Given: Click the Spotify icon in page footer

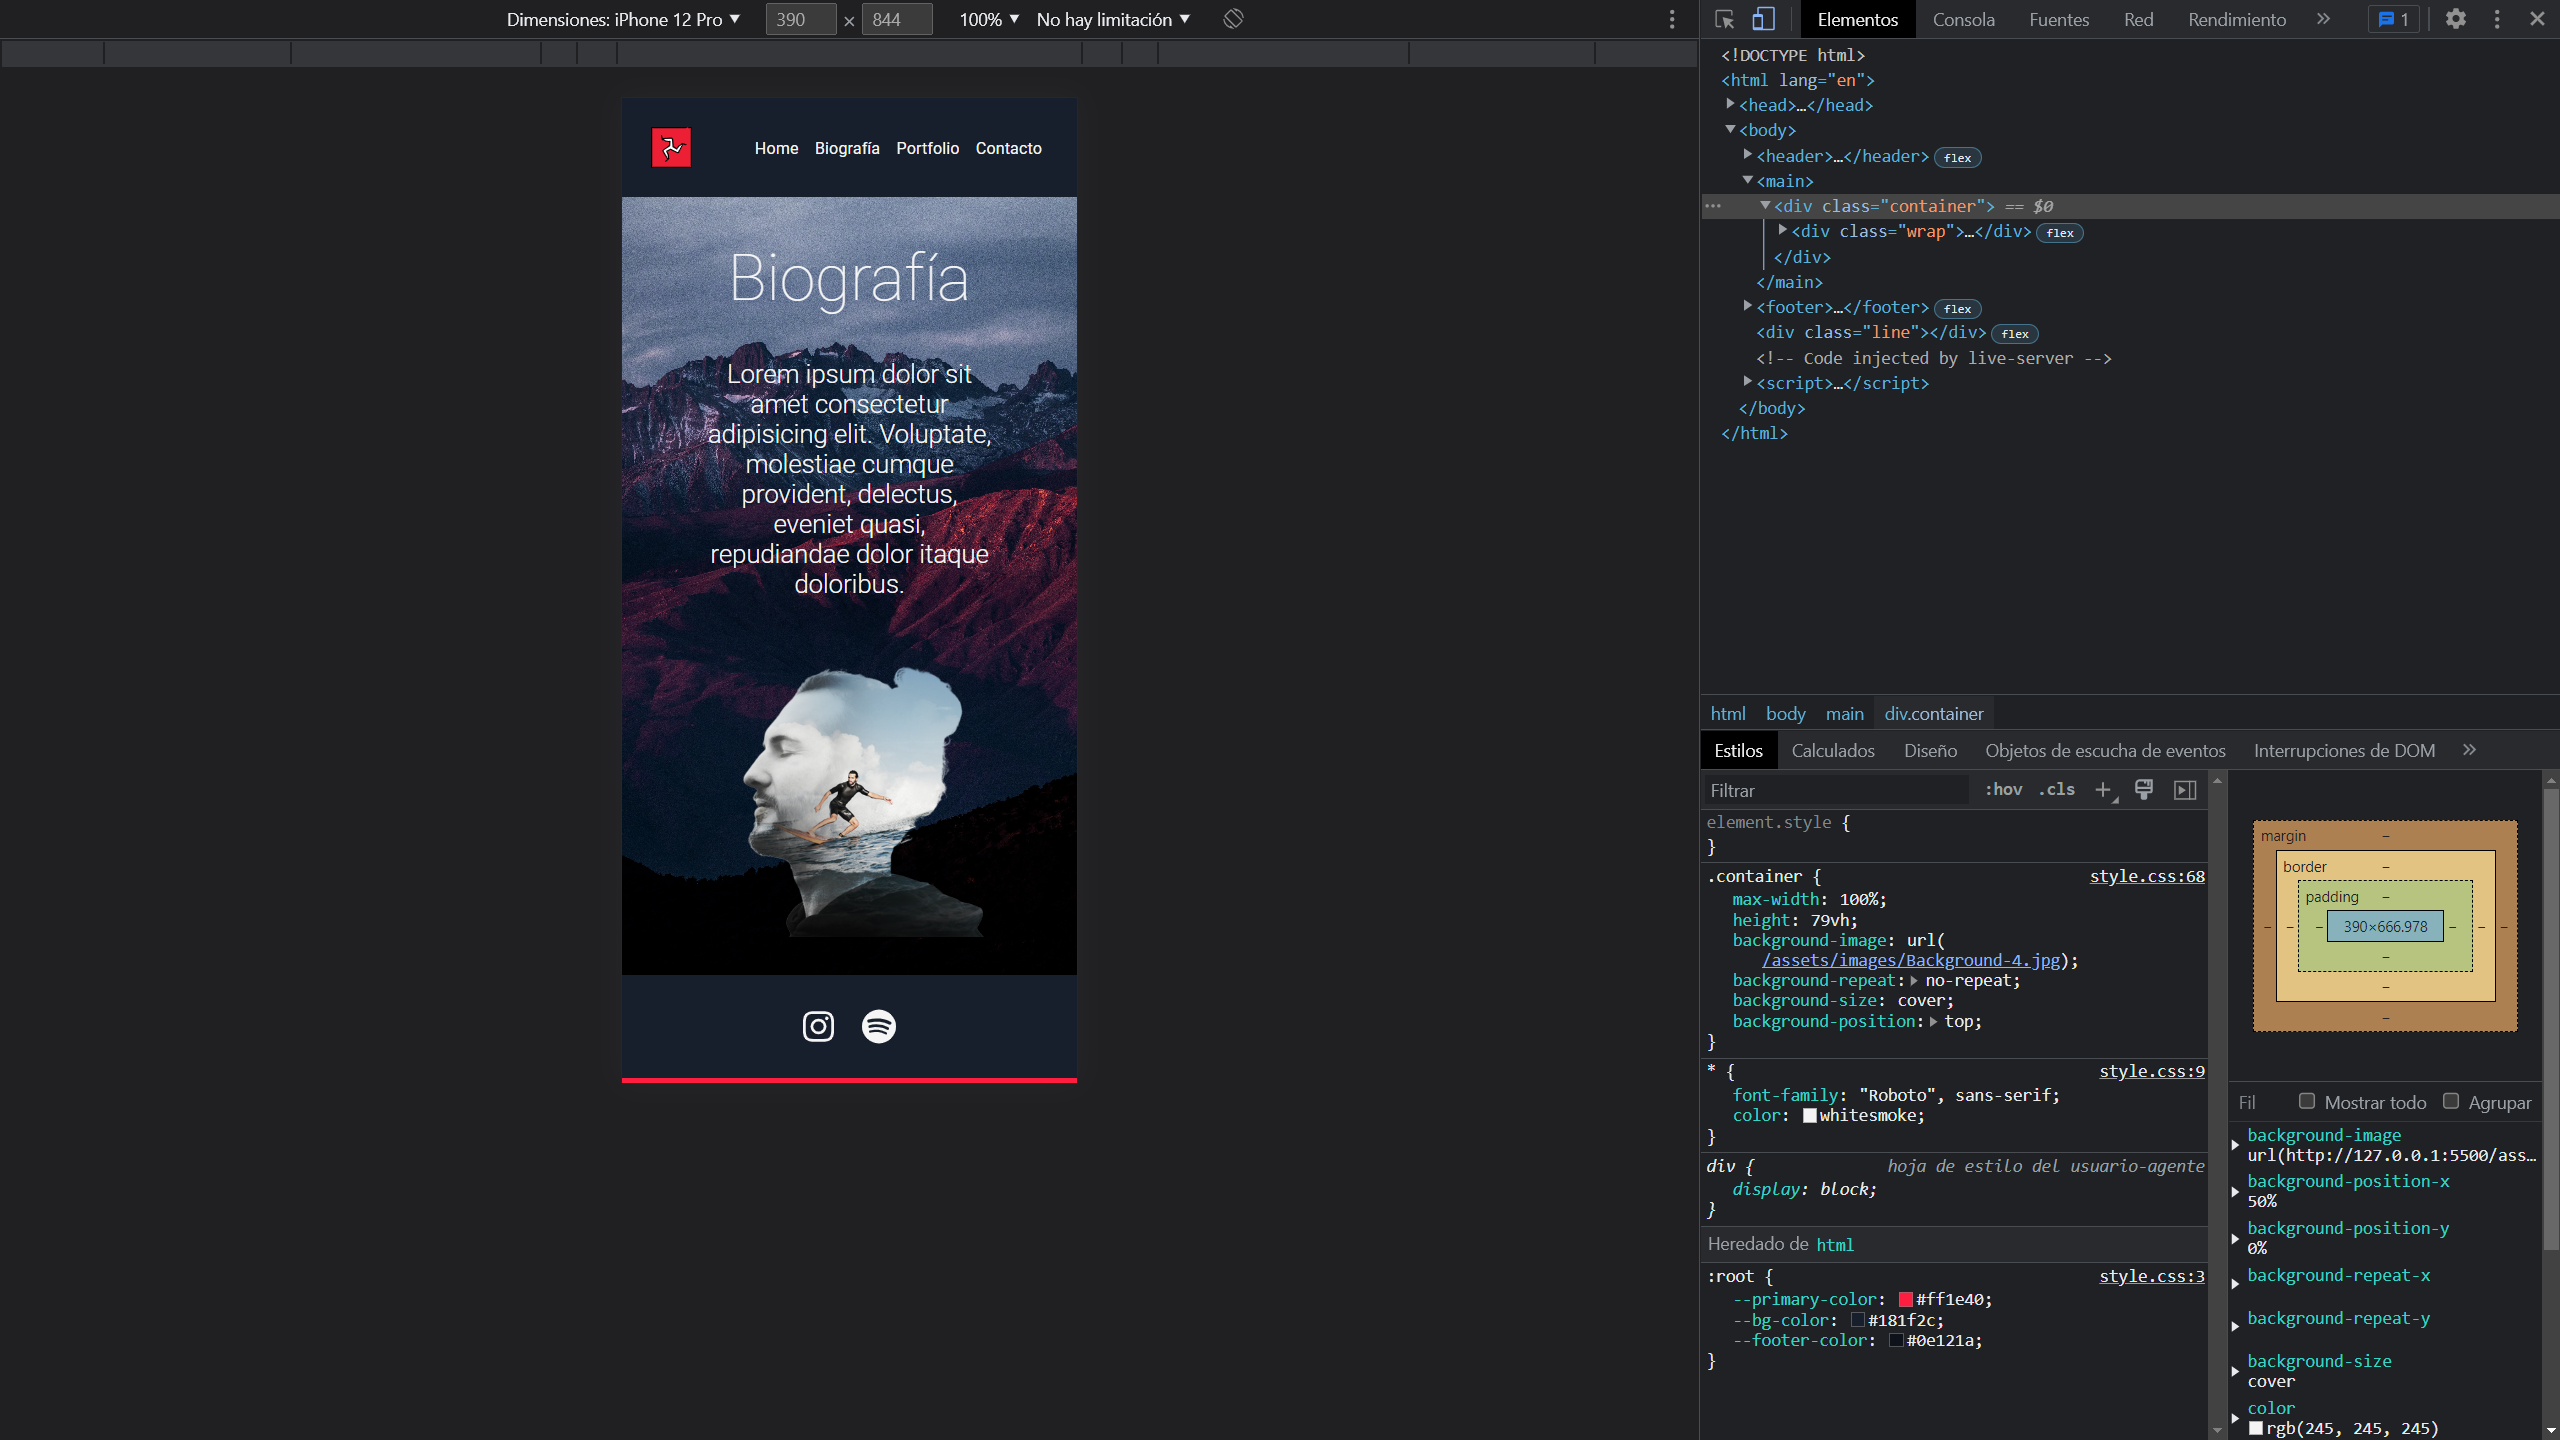Looking at the screenshot, I should [x=879, y=1026].
